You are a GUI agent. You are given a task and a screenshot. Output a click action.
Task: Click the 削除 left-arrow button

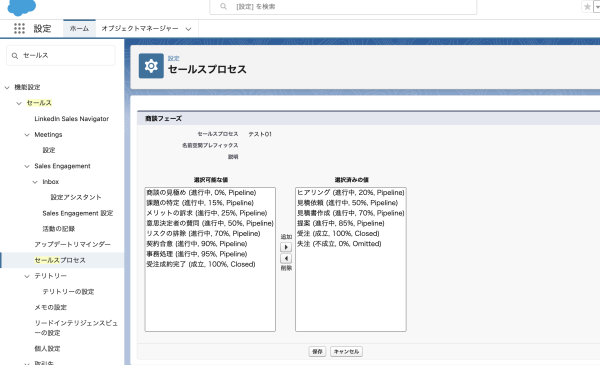286,258
